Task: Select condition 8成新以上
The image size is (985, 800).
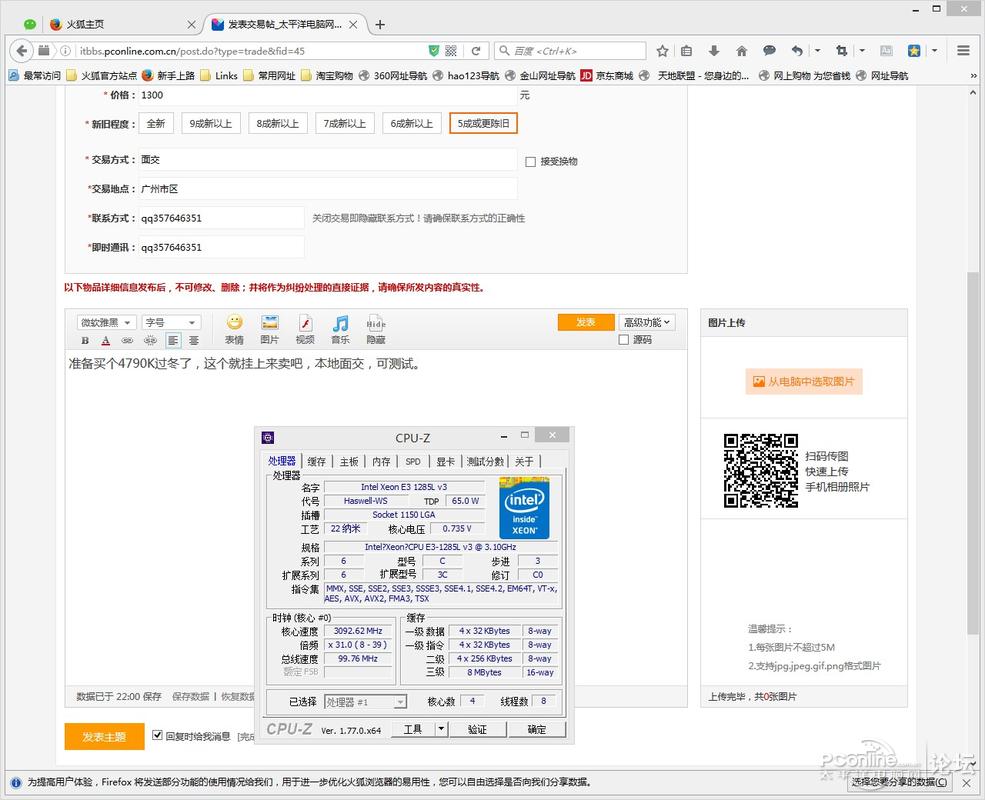Action: click(x=278, y=124)
